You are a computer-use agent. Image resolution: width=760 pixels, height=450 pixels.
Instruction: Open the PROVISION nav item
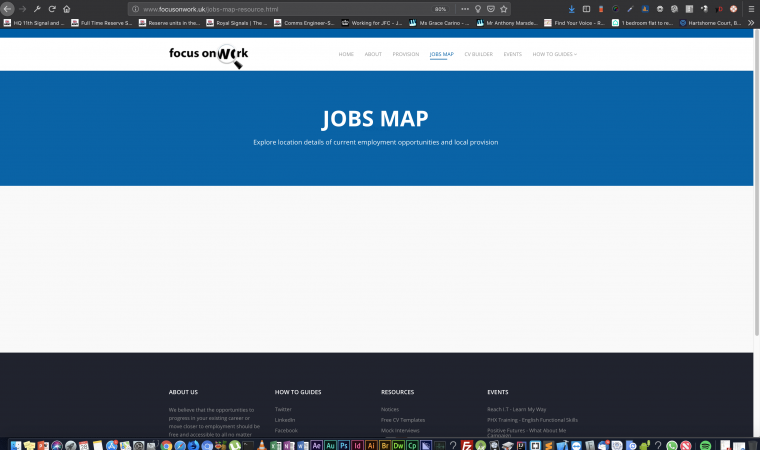point(406,54)
